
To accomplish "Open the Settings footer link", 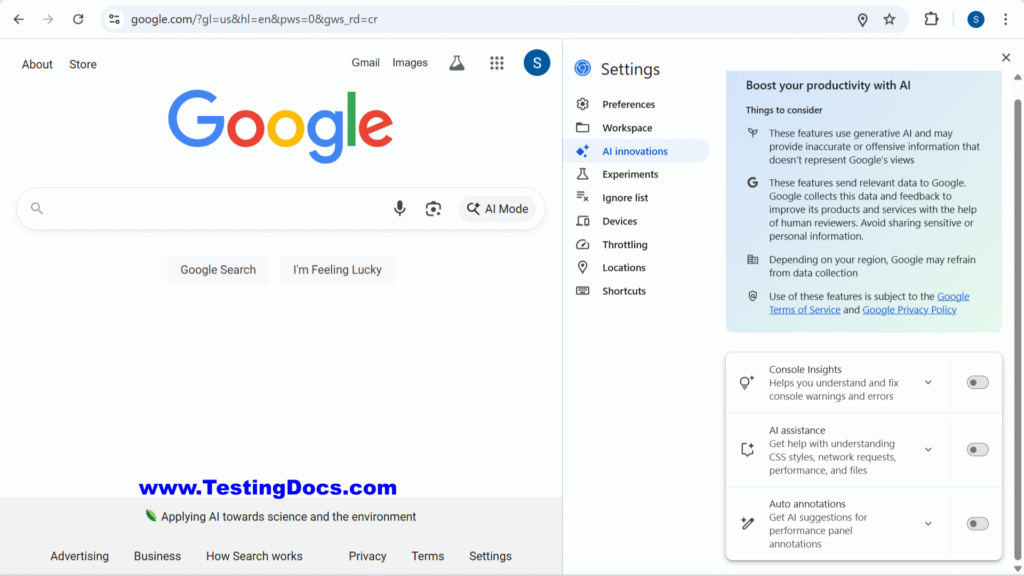I will point(490,556).
